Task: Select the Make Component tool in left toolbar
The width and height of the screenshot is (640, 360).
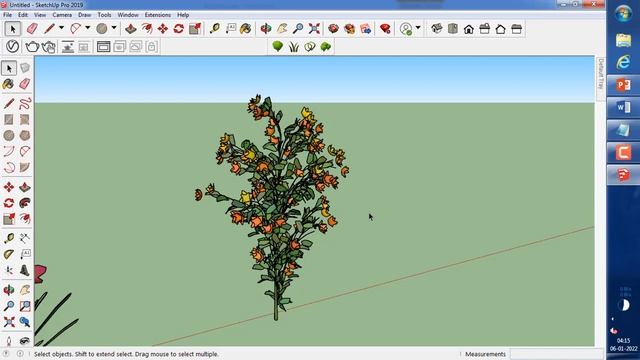Action: click(x=25, y=68)
